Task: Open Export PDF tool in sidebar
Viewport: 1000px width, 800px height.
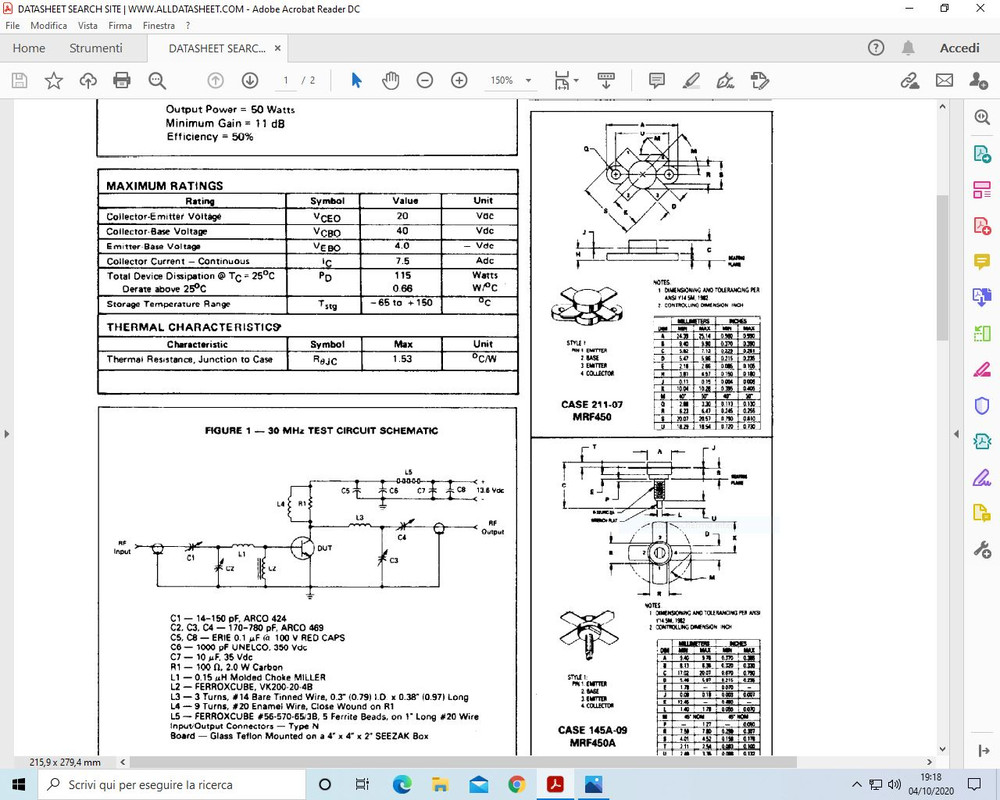Action: click(982, 154)
